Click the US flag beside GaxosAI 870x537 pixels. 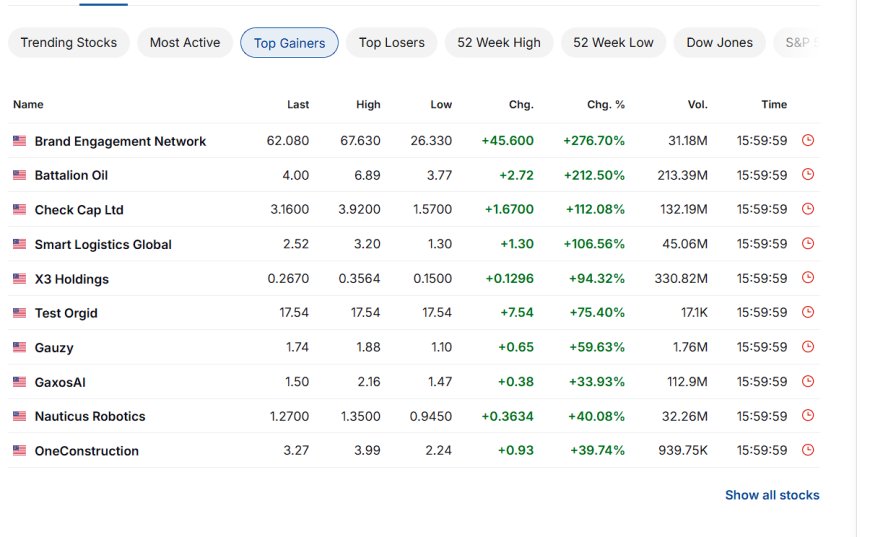click(x=19, y=382)
